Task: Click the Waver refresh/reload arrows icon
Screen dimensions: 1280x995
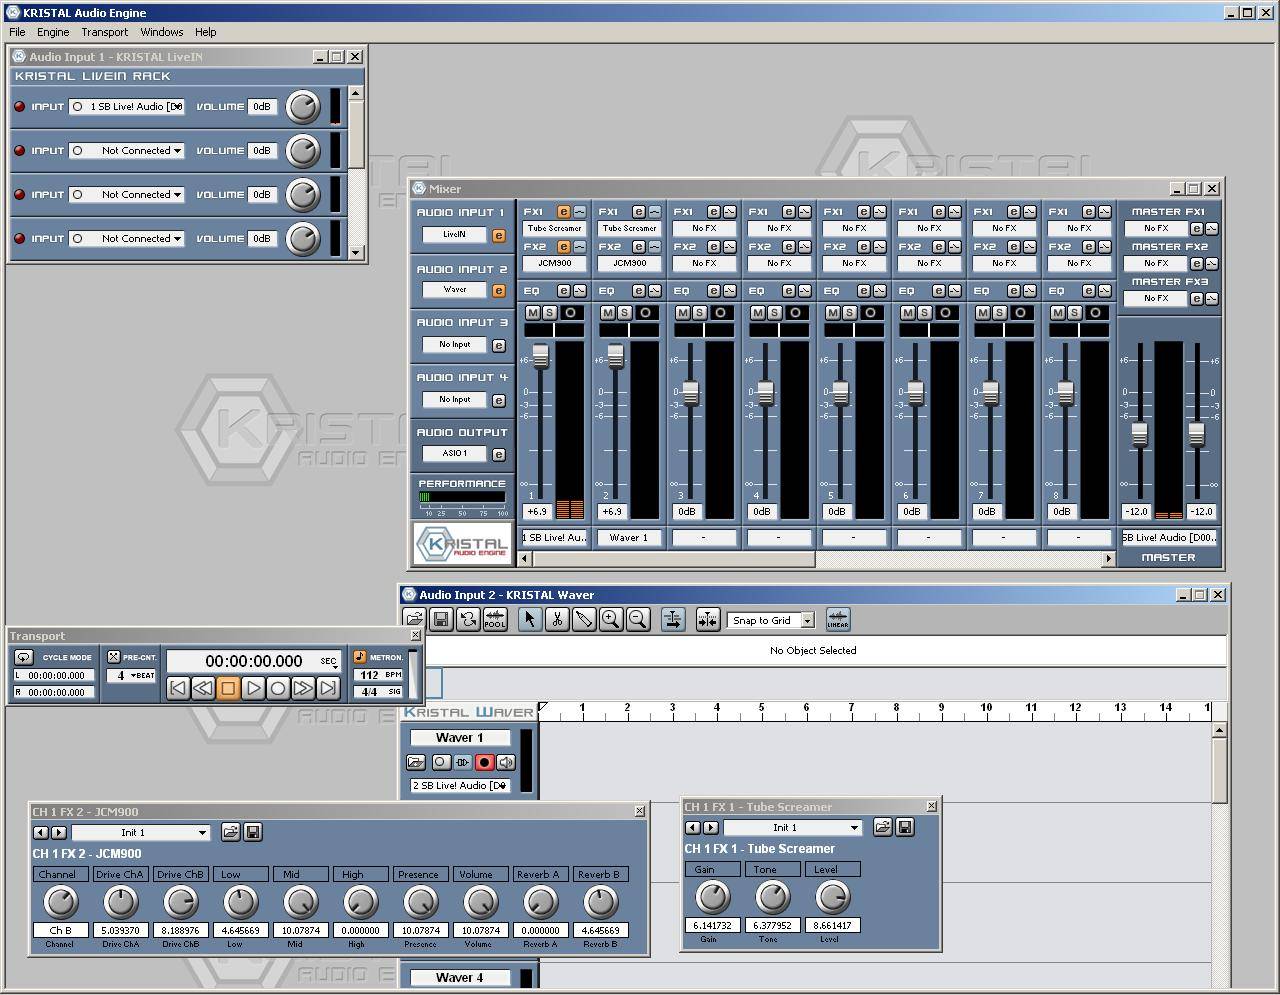Action: click(468, 620)
